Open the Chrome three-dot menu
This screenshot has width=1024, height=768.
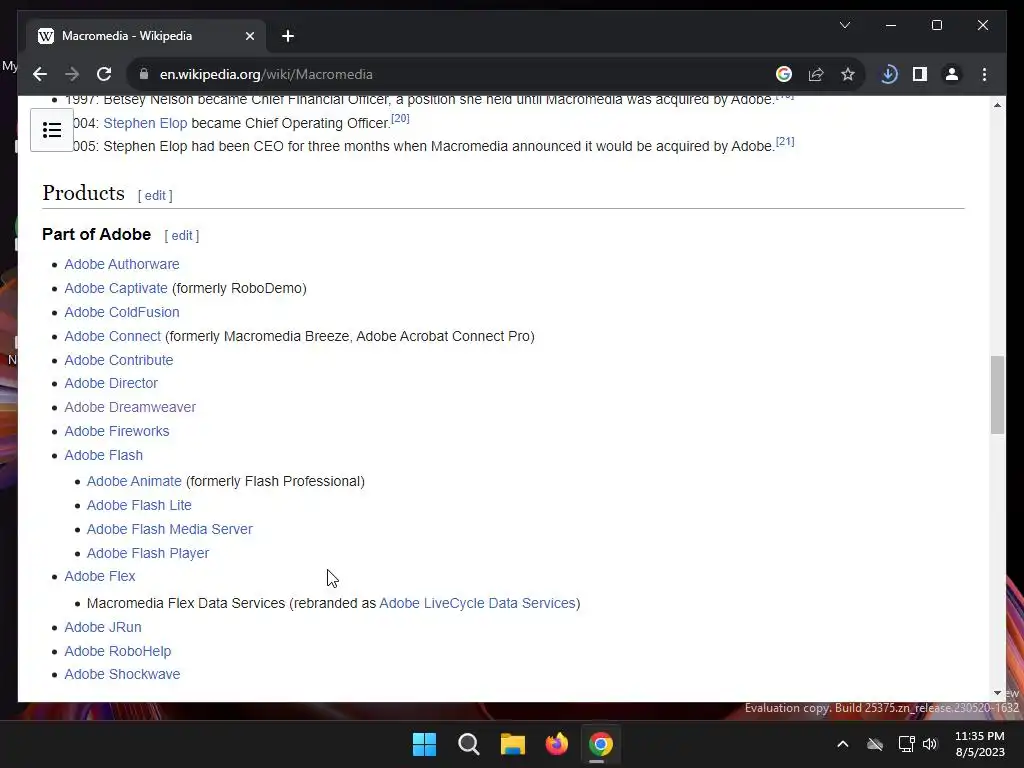coord(984,74)
